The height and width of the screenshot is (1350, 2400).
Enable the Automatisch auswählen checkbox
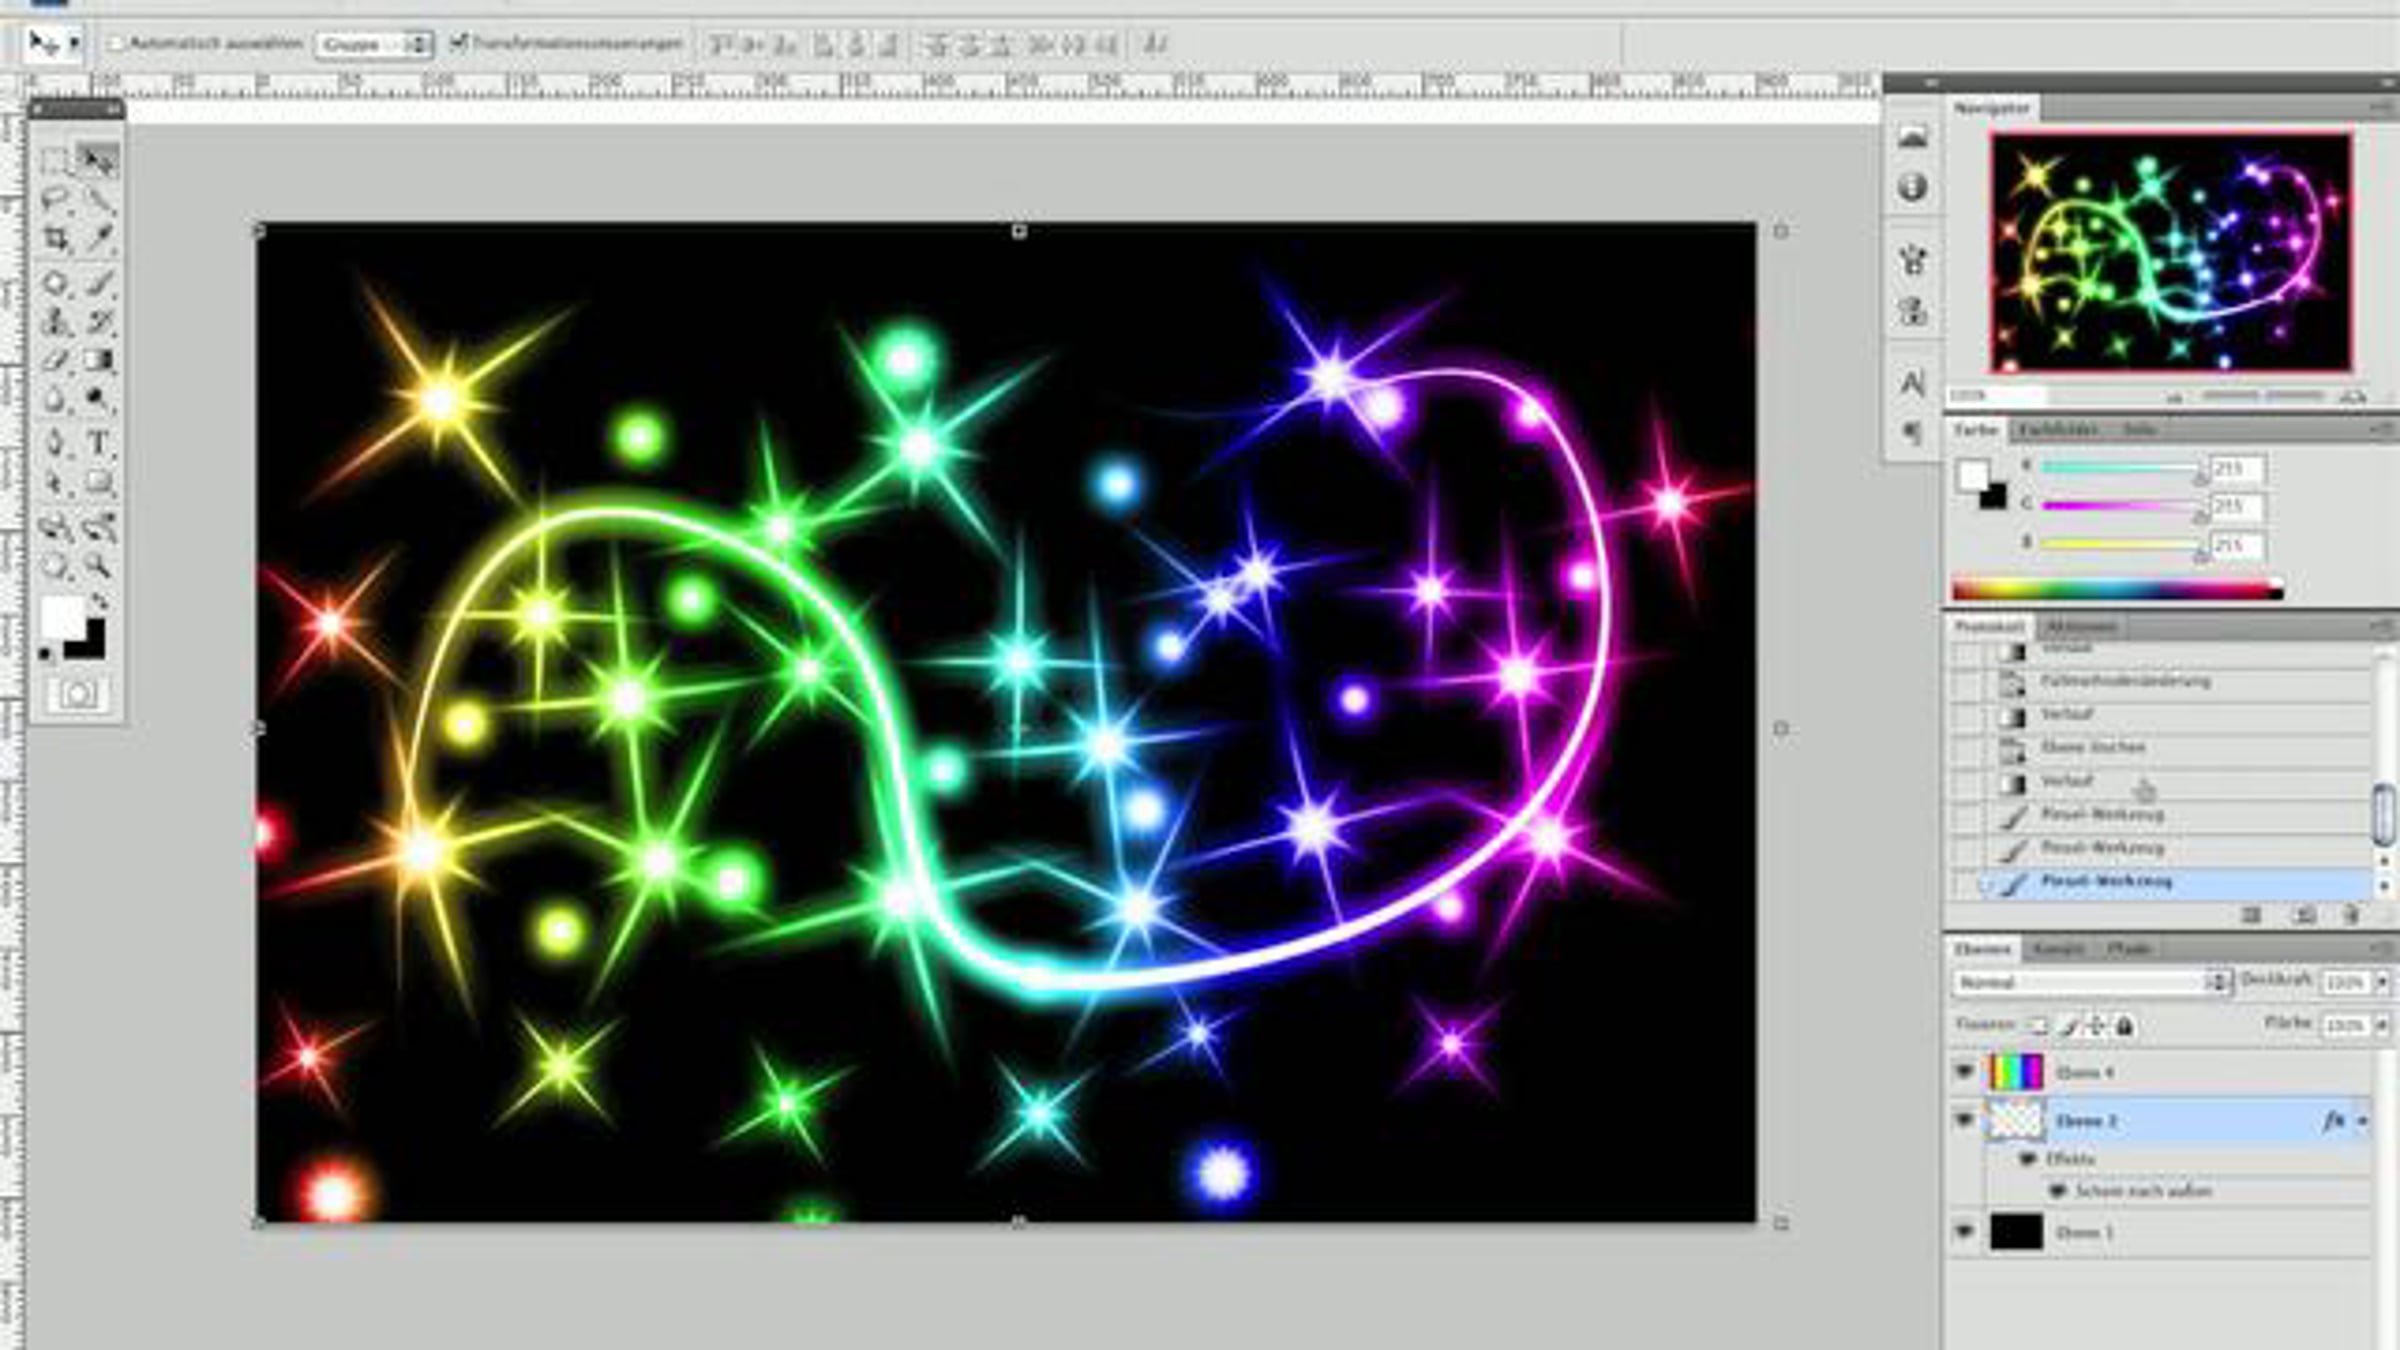click(x=115, y=44)
